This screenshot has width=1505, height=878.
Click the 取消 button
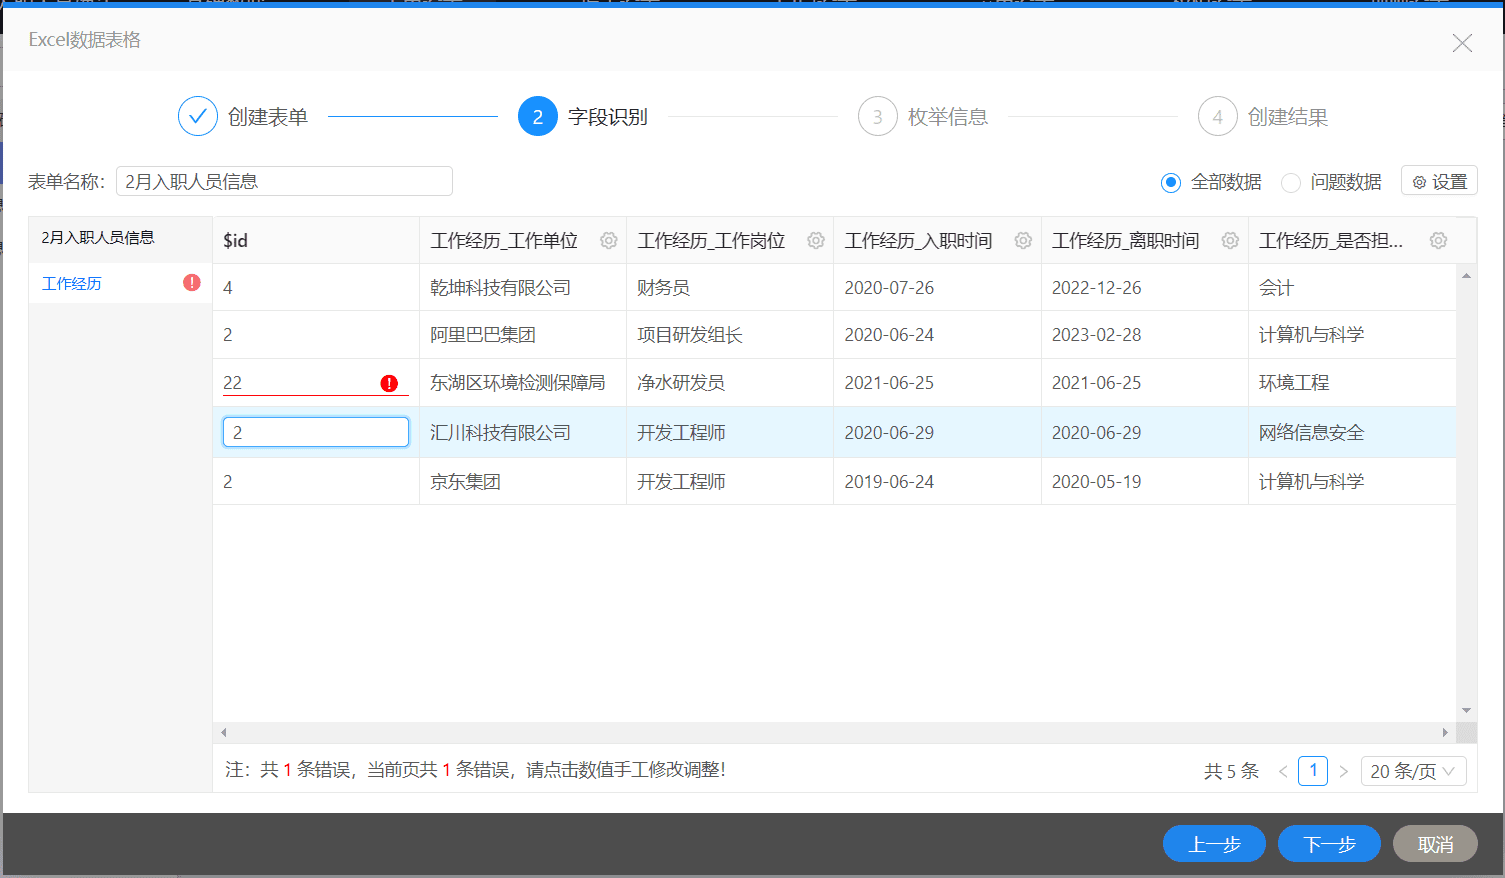pyautogui.click(x=1435, y=844)
